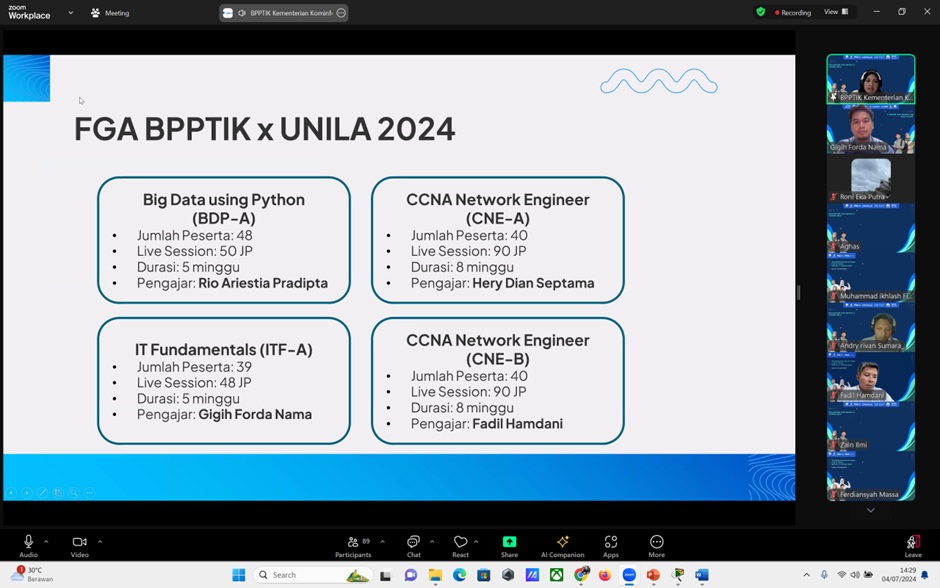Click the Recording indicator
940x588 pixels.
pos(791,12)
